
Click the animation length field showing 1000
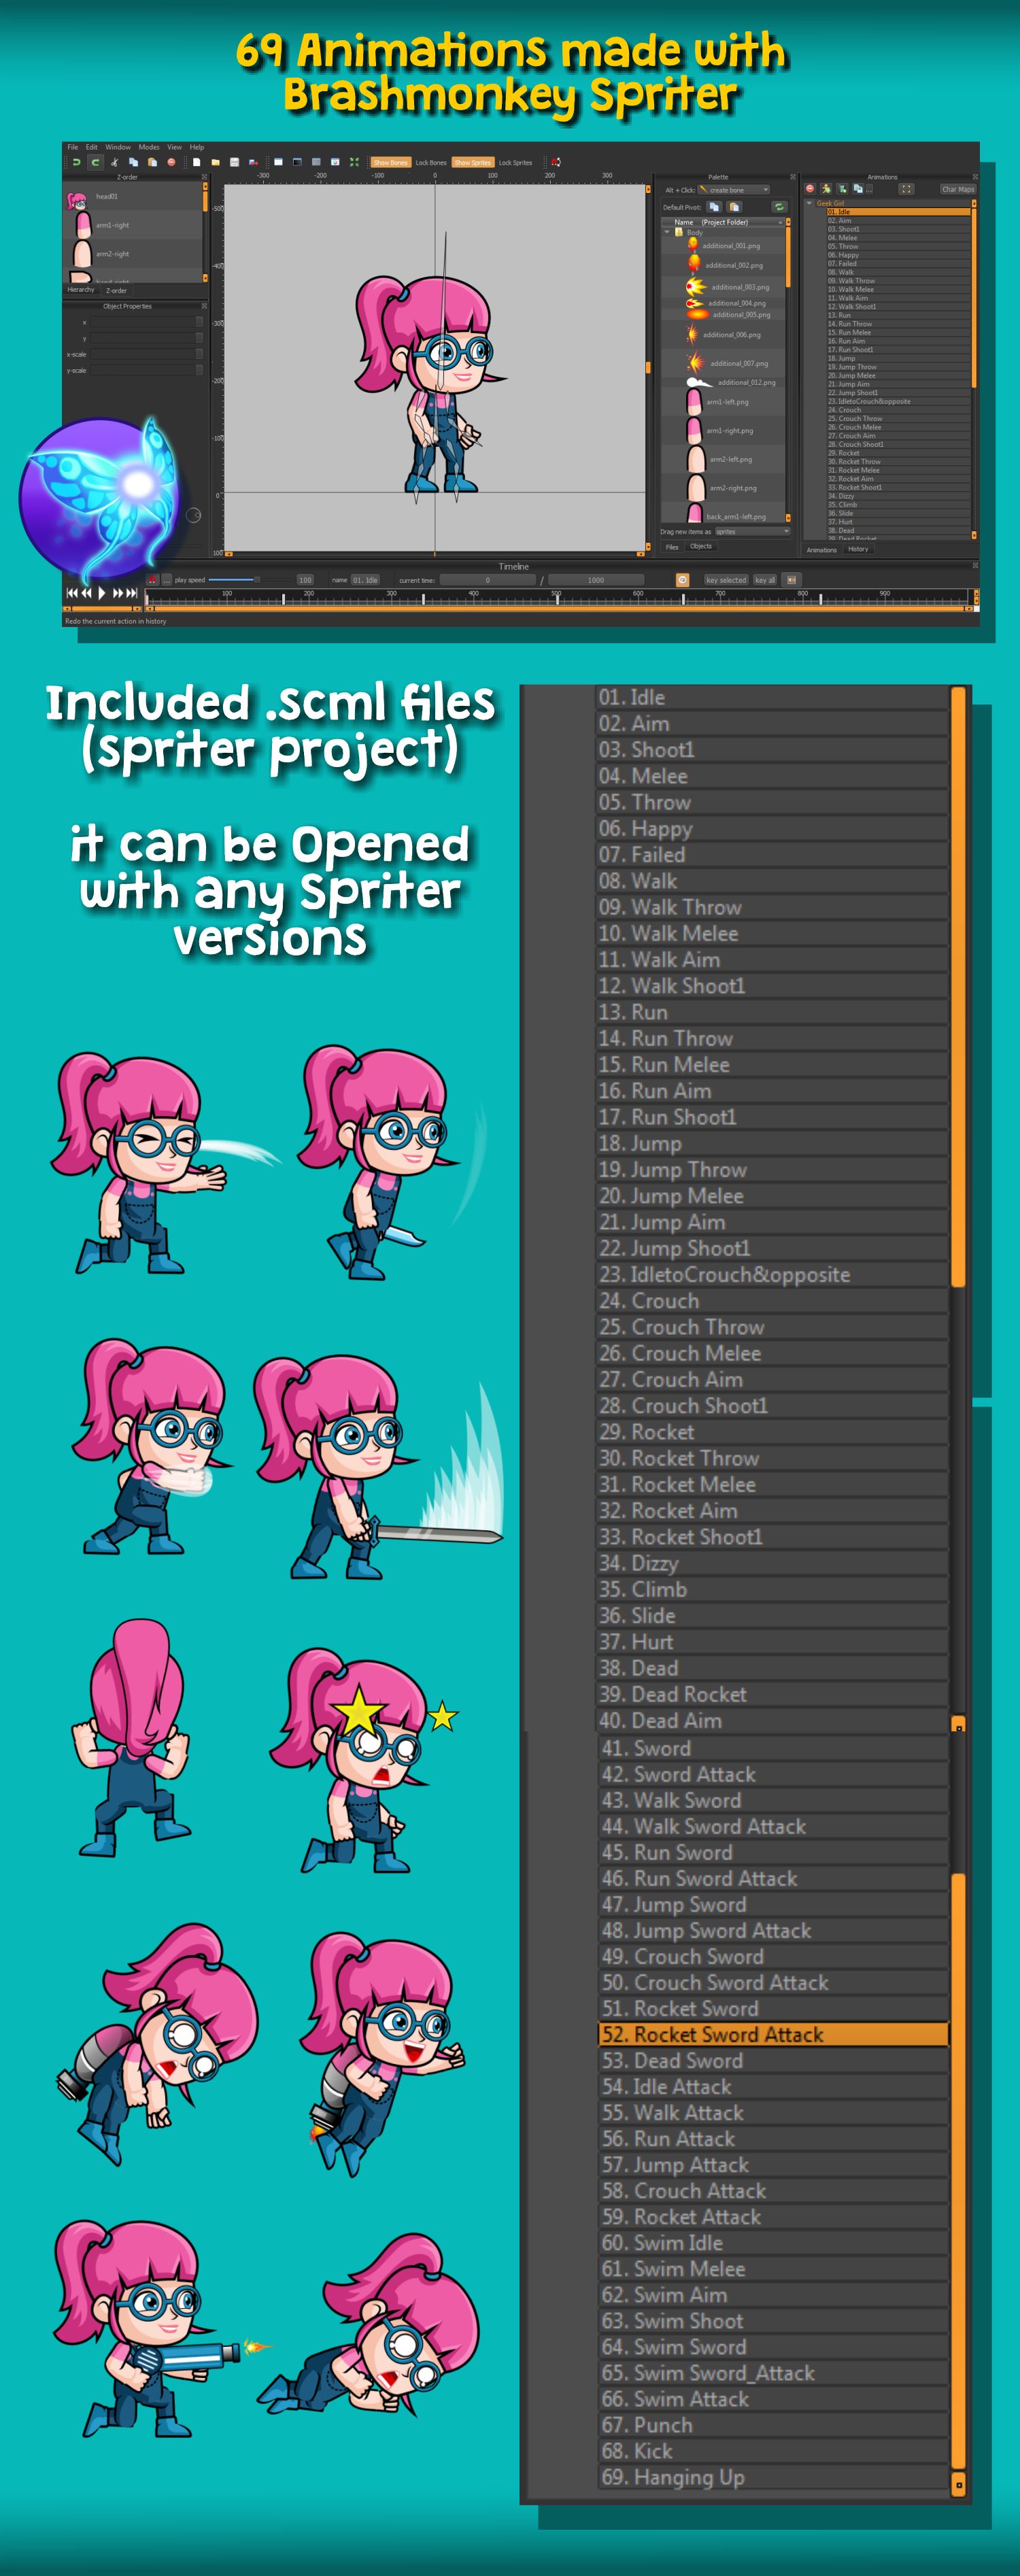[x=595, y=580]
